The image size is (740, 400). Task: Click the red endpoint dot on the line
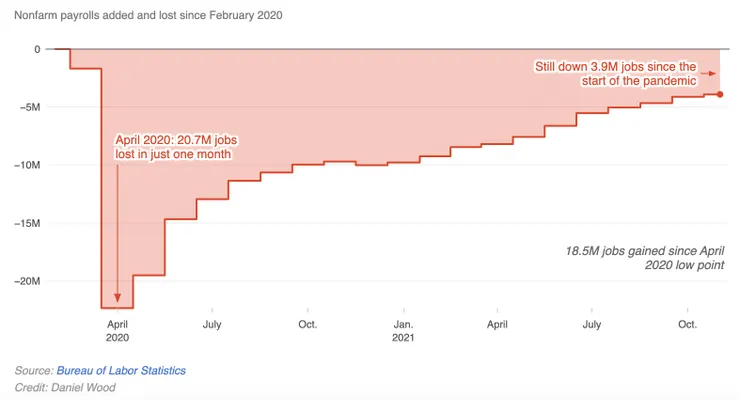720,95
